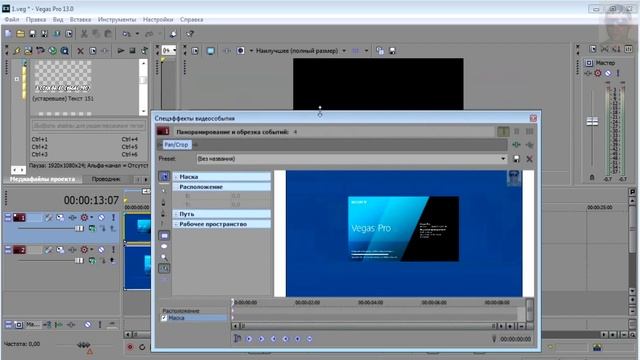Select Расположение keyframe row
The width and height of the screenshot is (640, 360).
pos(194,311)
